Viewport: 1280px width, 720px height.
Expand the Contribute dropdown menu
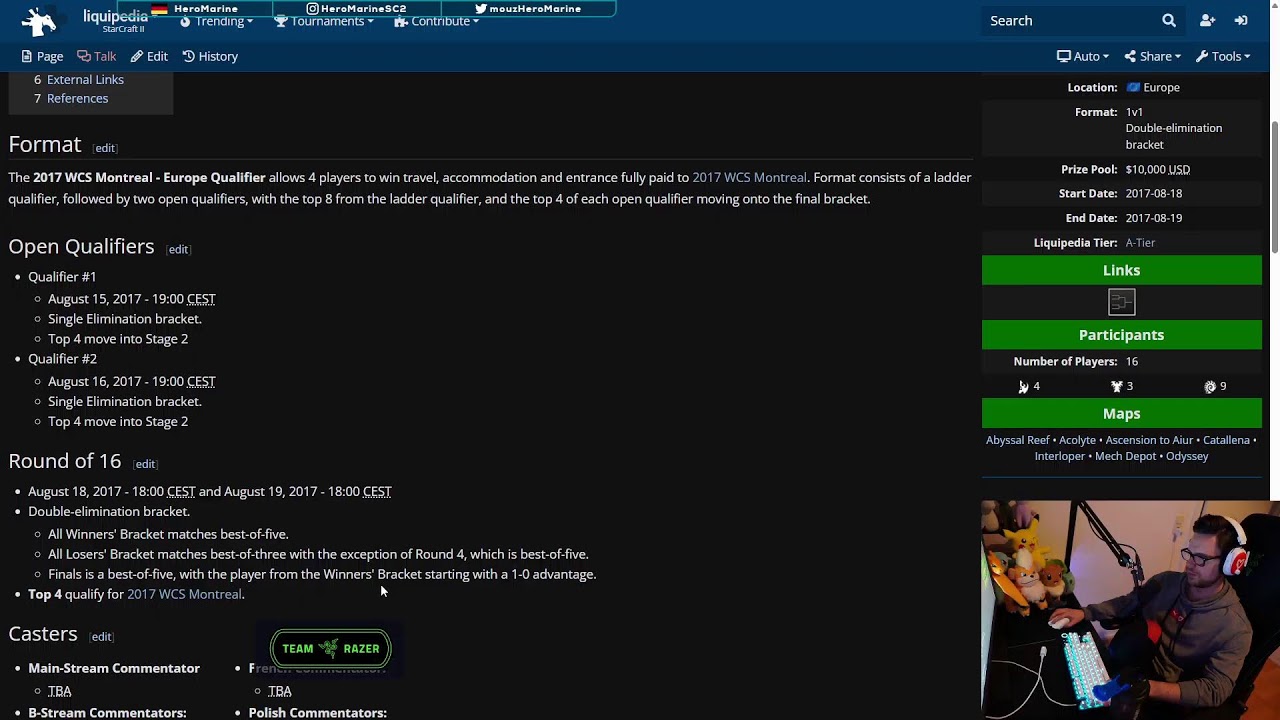click(436, 22)
